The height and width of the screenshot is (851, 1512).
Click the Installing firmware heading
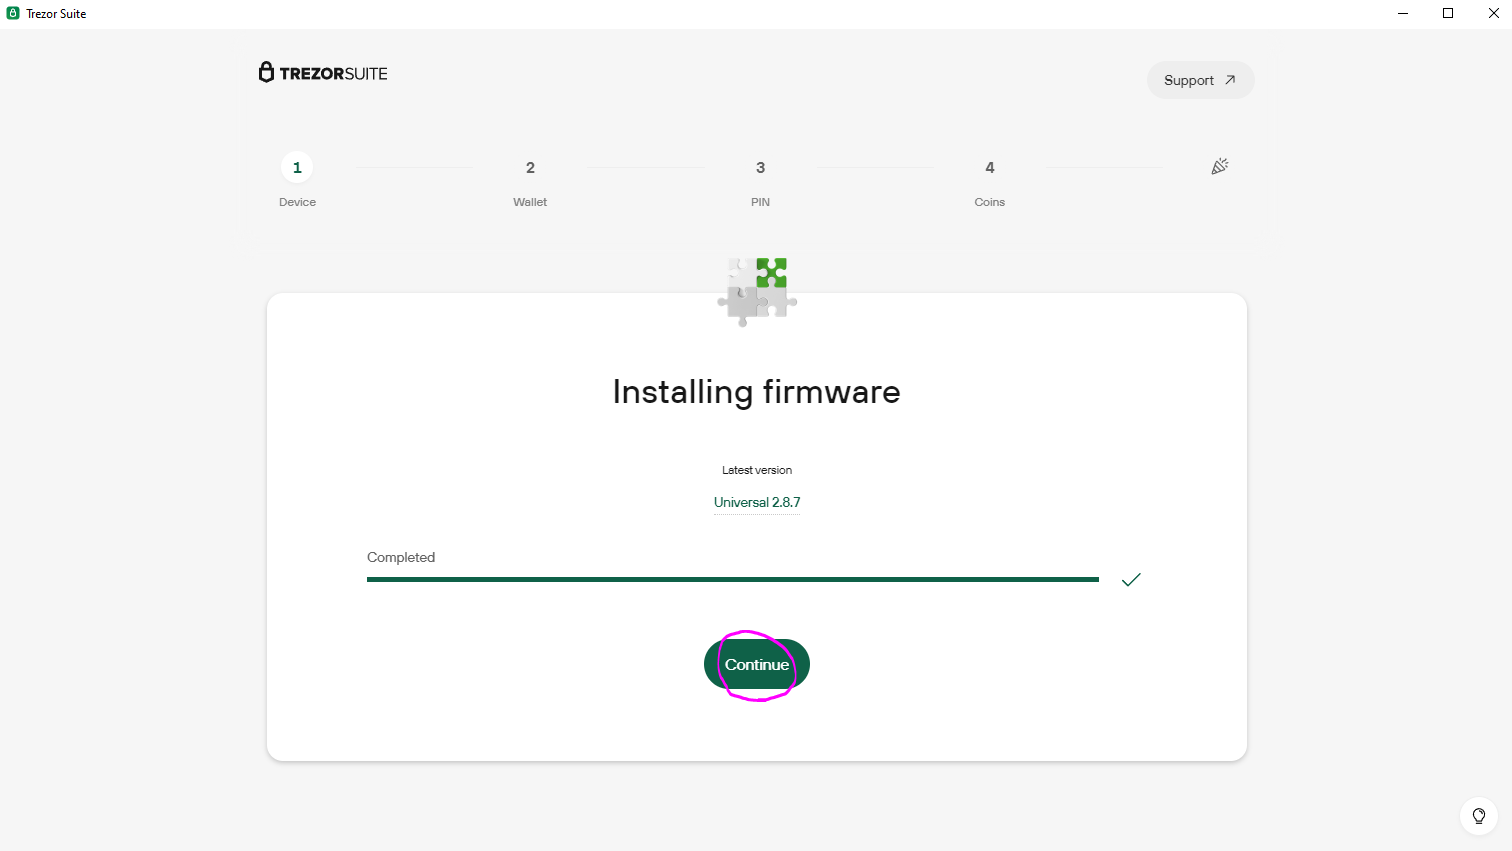756,392
